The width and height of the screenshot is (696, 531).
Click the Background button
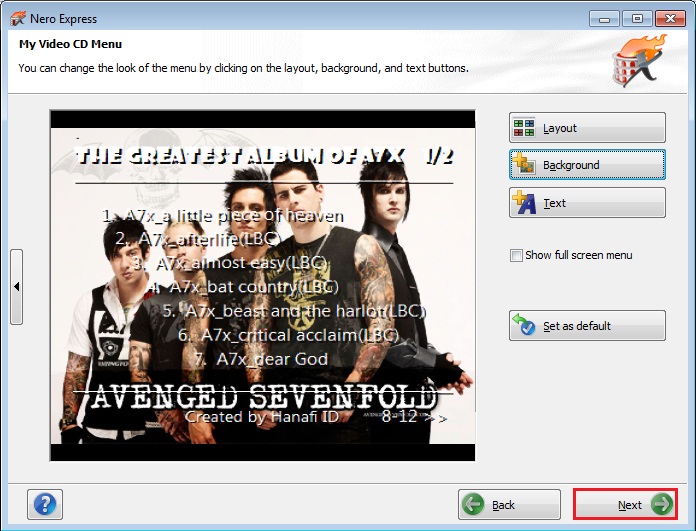click(x=587, y=165)
